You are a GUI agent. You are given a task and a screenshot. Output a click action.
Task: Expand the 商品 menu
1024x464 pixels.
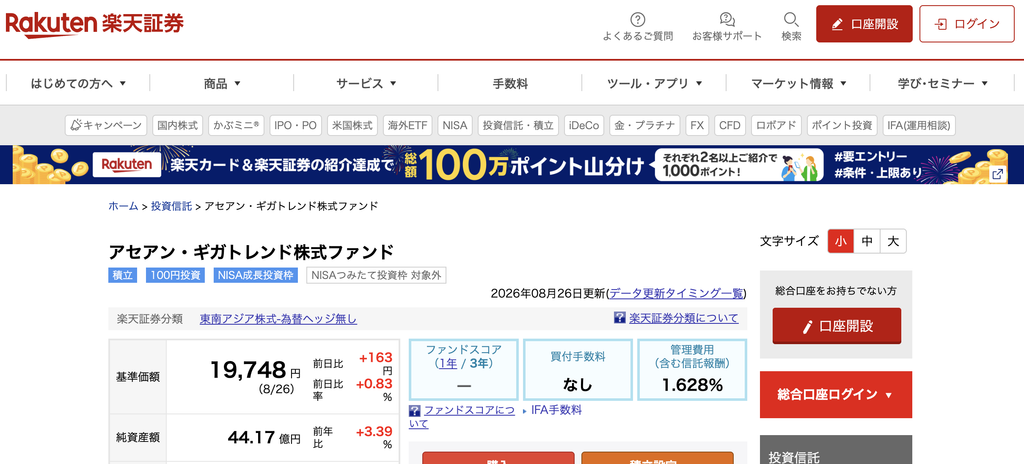pos(222,83)
